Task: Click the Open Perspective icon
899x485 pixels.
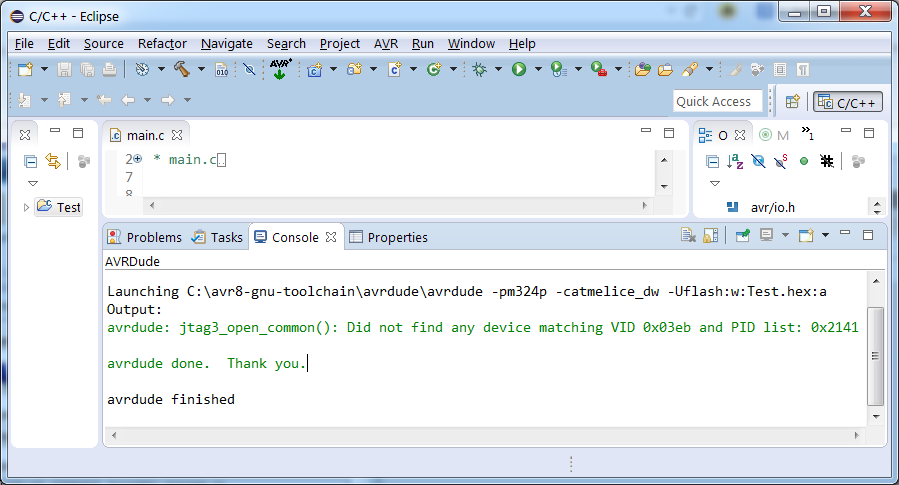Action: coord(792,101)
